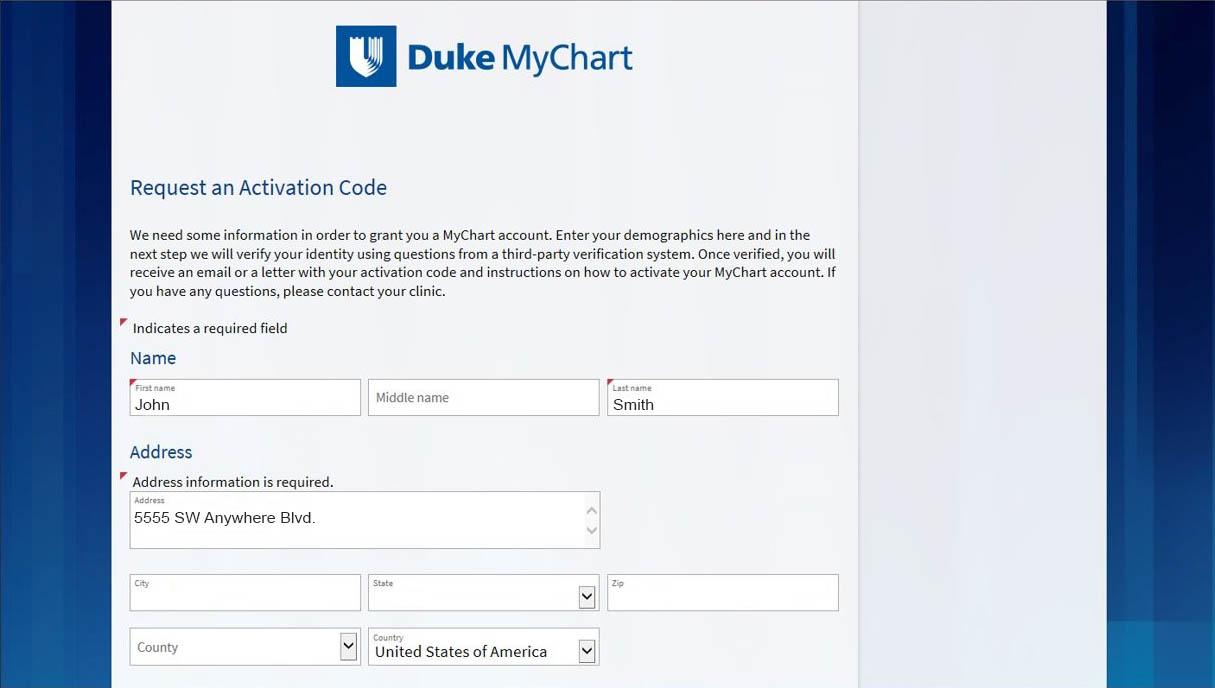Click the address box scroll down arrow

(x=591, y=530)
